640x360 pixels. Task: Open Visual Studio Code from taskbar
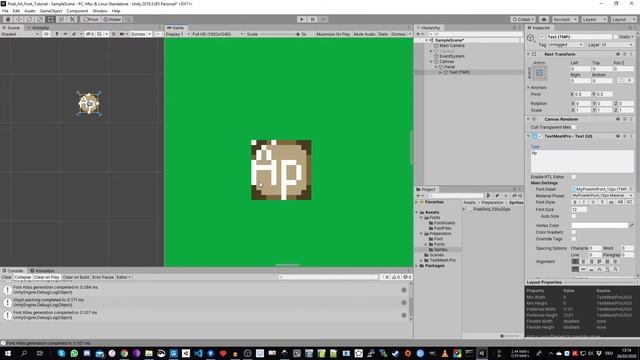click(x=198, y=353)
